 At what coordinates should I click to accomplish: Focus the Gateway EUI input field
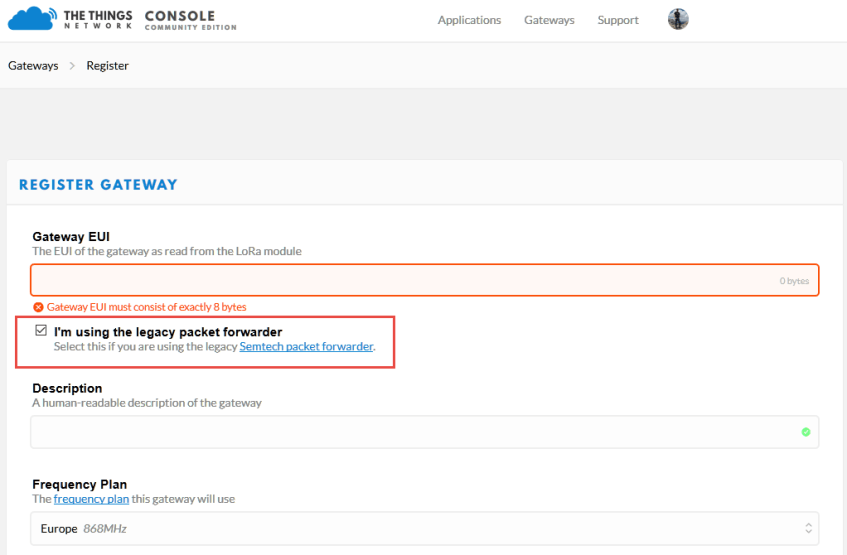coord(400,280)
